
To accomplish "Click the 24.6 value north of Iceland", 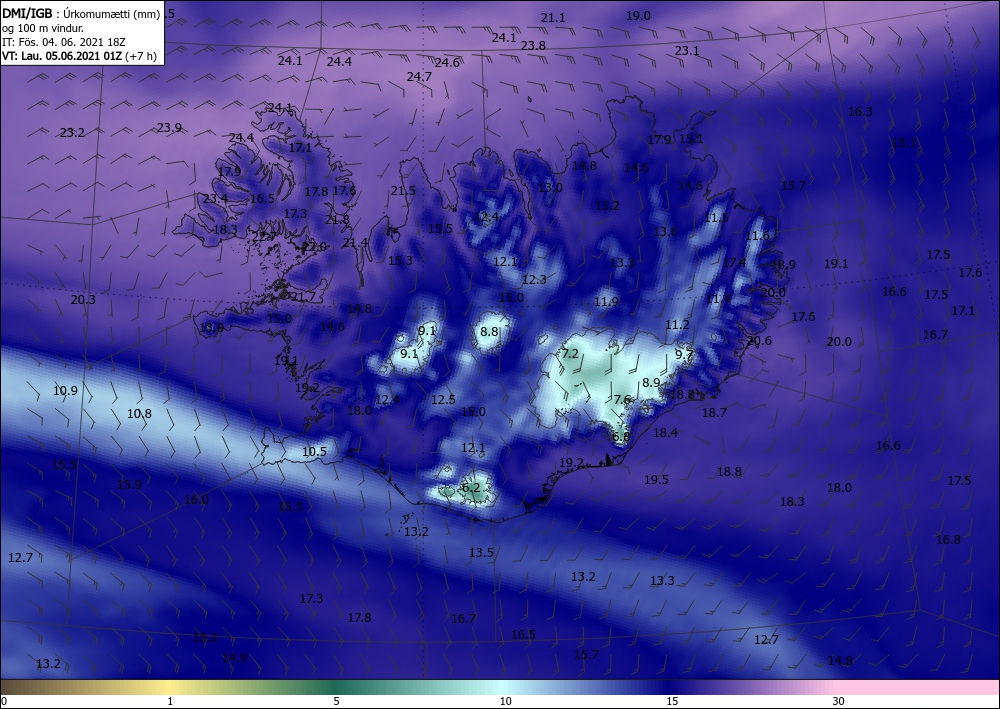I will pos(447,62).
